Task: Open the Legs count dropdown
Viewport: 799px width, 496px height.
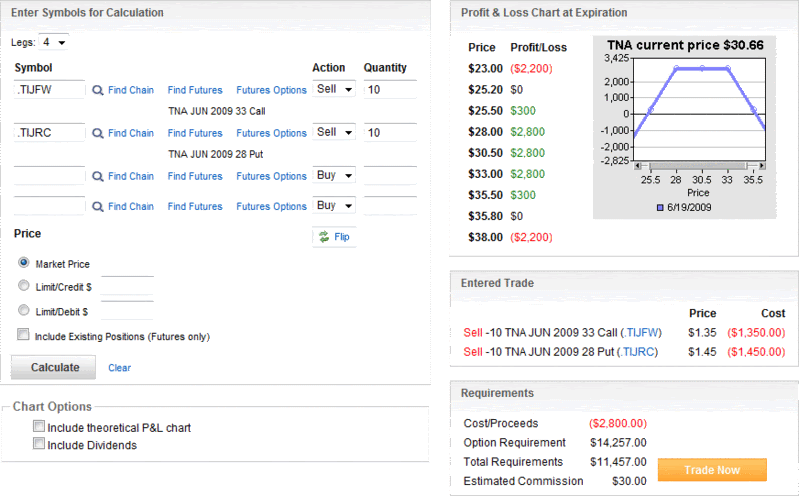Action: click(54, 42)
